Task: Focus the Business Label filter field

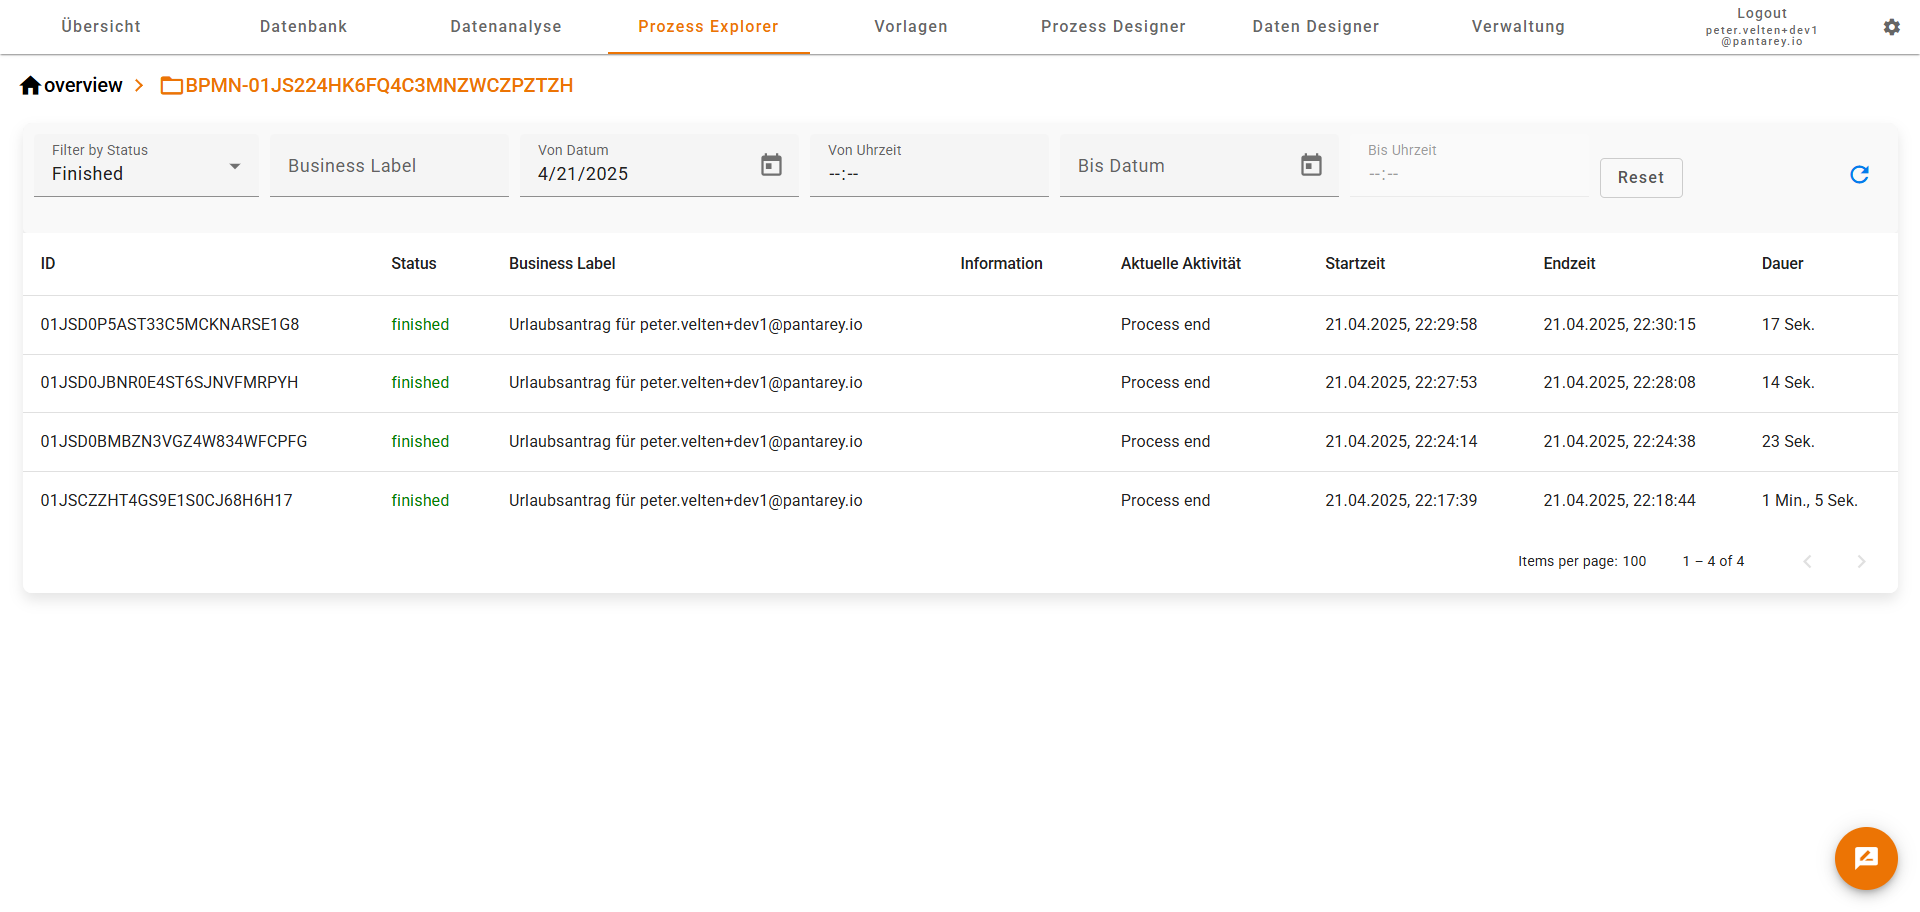Action: [389, 166]
